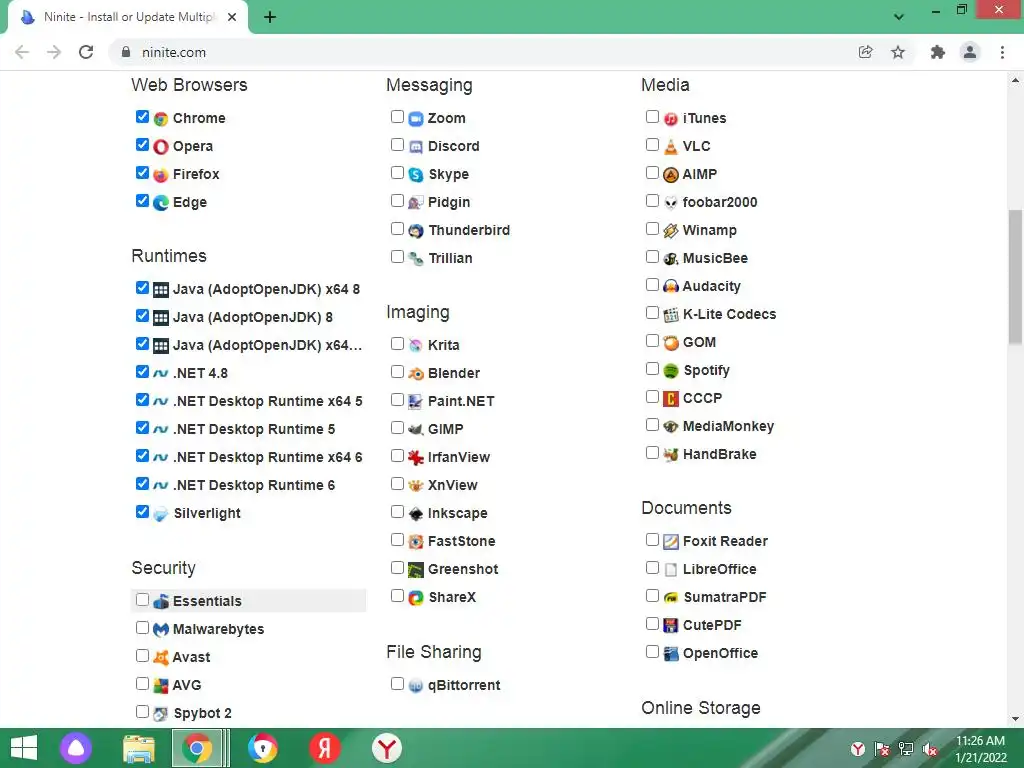Check the Essentials checkbox
Viewport: 1024px width, 768px height.
pyautogui.click(x=142, y=600)
